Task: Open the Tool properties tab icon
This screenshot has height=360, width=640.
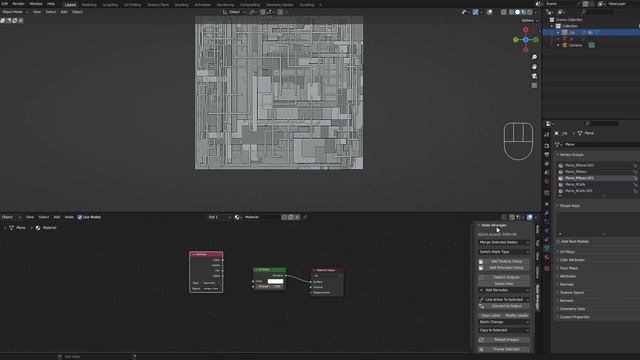Action: (x=547, y=135)
